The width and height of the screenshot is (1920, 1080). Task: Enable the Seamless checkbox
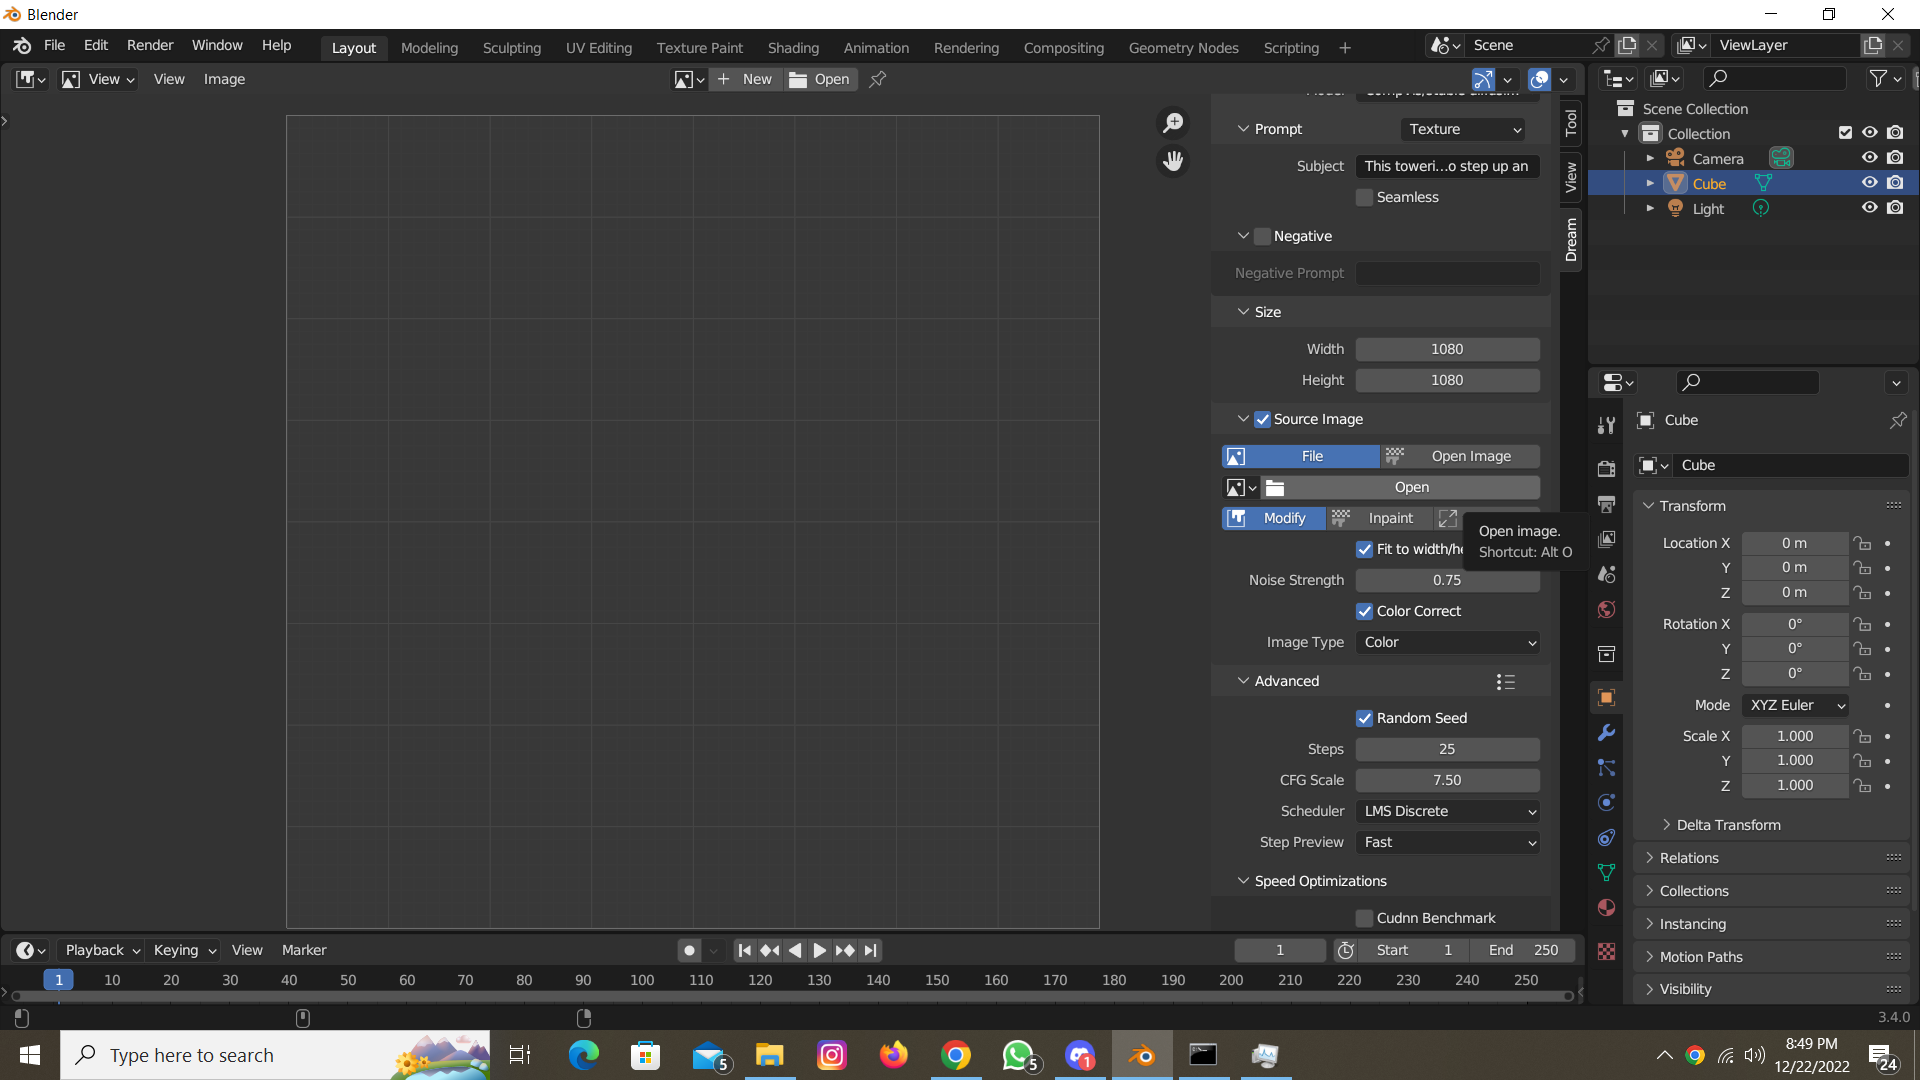click(x=1365, y=197)
